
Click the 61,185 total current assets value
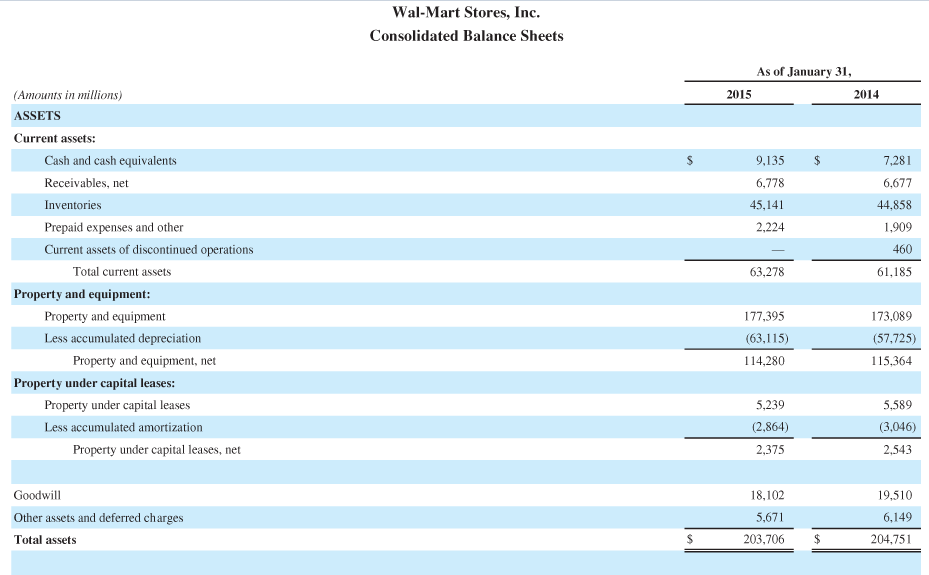coord(894,272)
